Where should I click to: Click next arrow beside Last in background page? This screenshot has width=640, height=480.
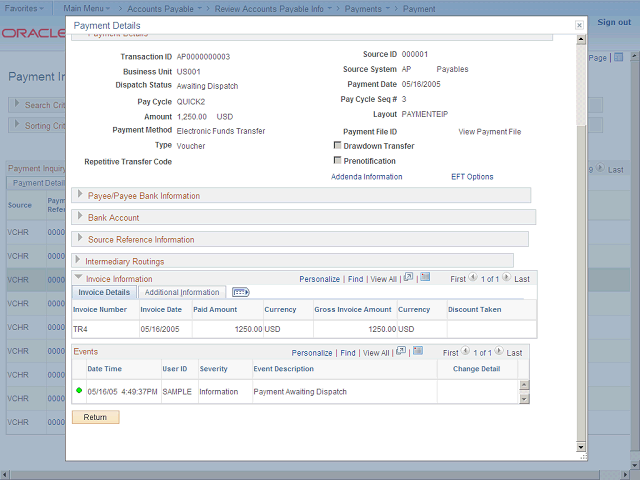click(x=600, y=167)
